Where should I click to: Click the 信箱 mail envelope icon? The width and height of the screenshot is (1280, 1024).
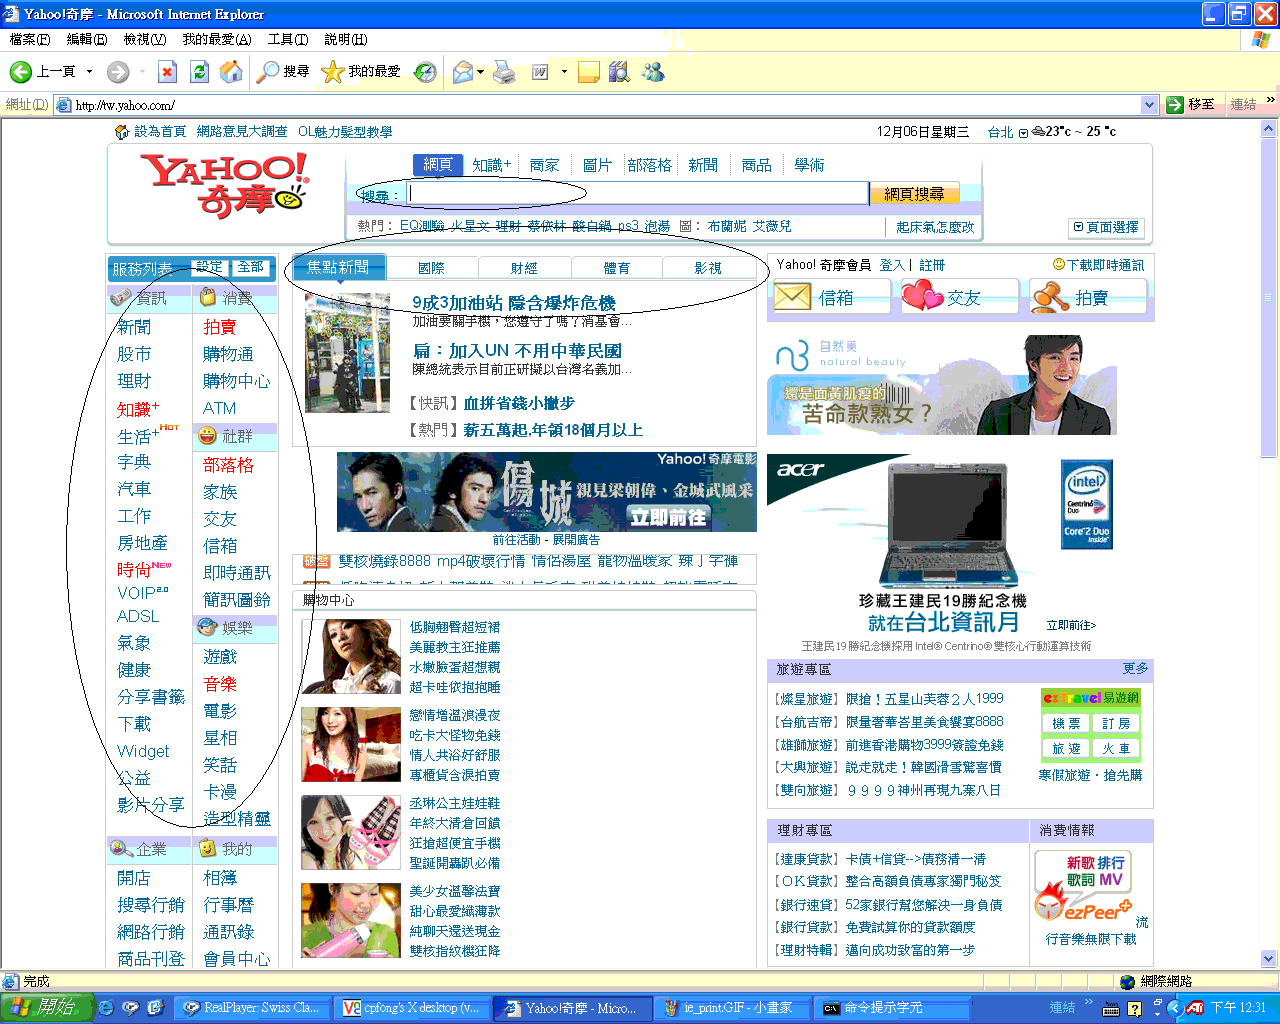pos(792,297)
